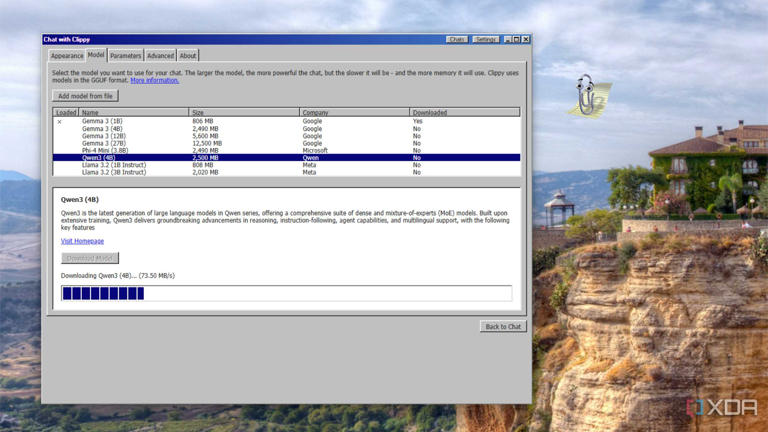This screenshot has width=768, height=432.
Task: Open the Appearance tab
Action: click(x=67, y=56)
